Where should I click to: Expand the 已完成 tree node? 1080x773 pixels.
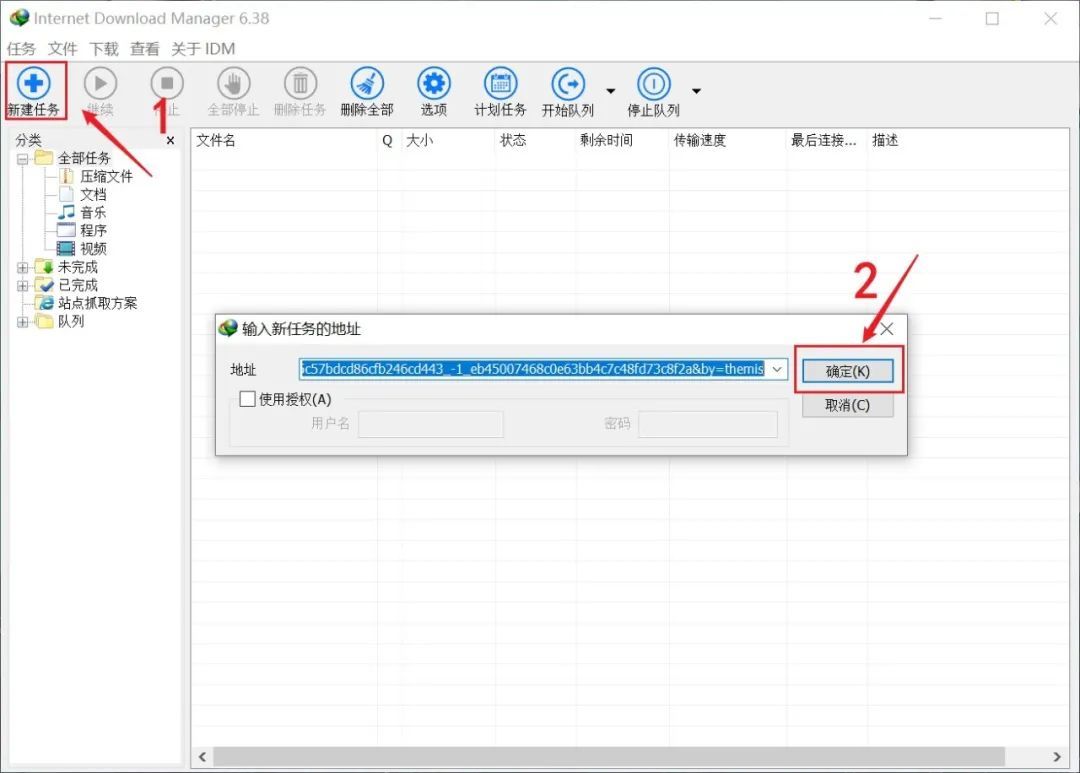pyautogui.click(x=23, y=285)
